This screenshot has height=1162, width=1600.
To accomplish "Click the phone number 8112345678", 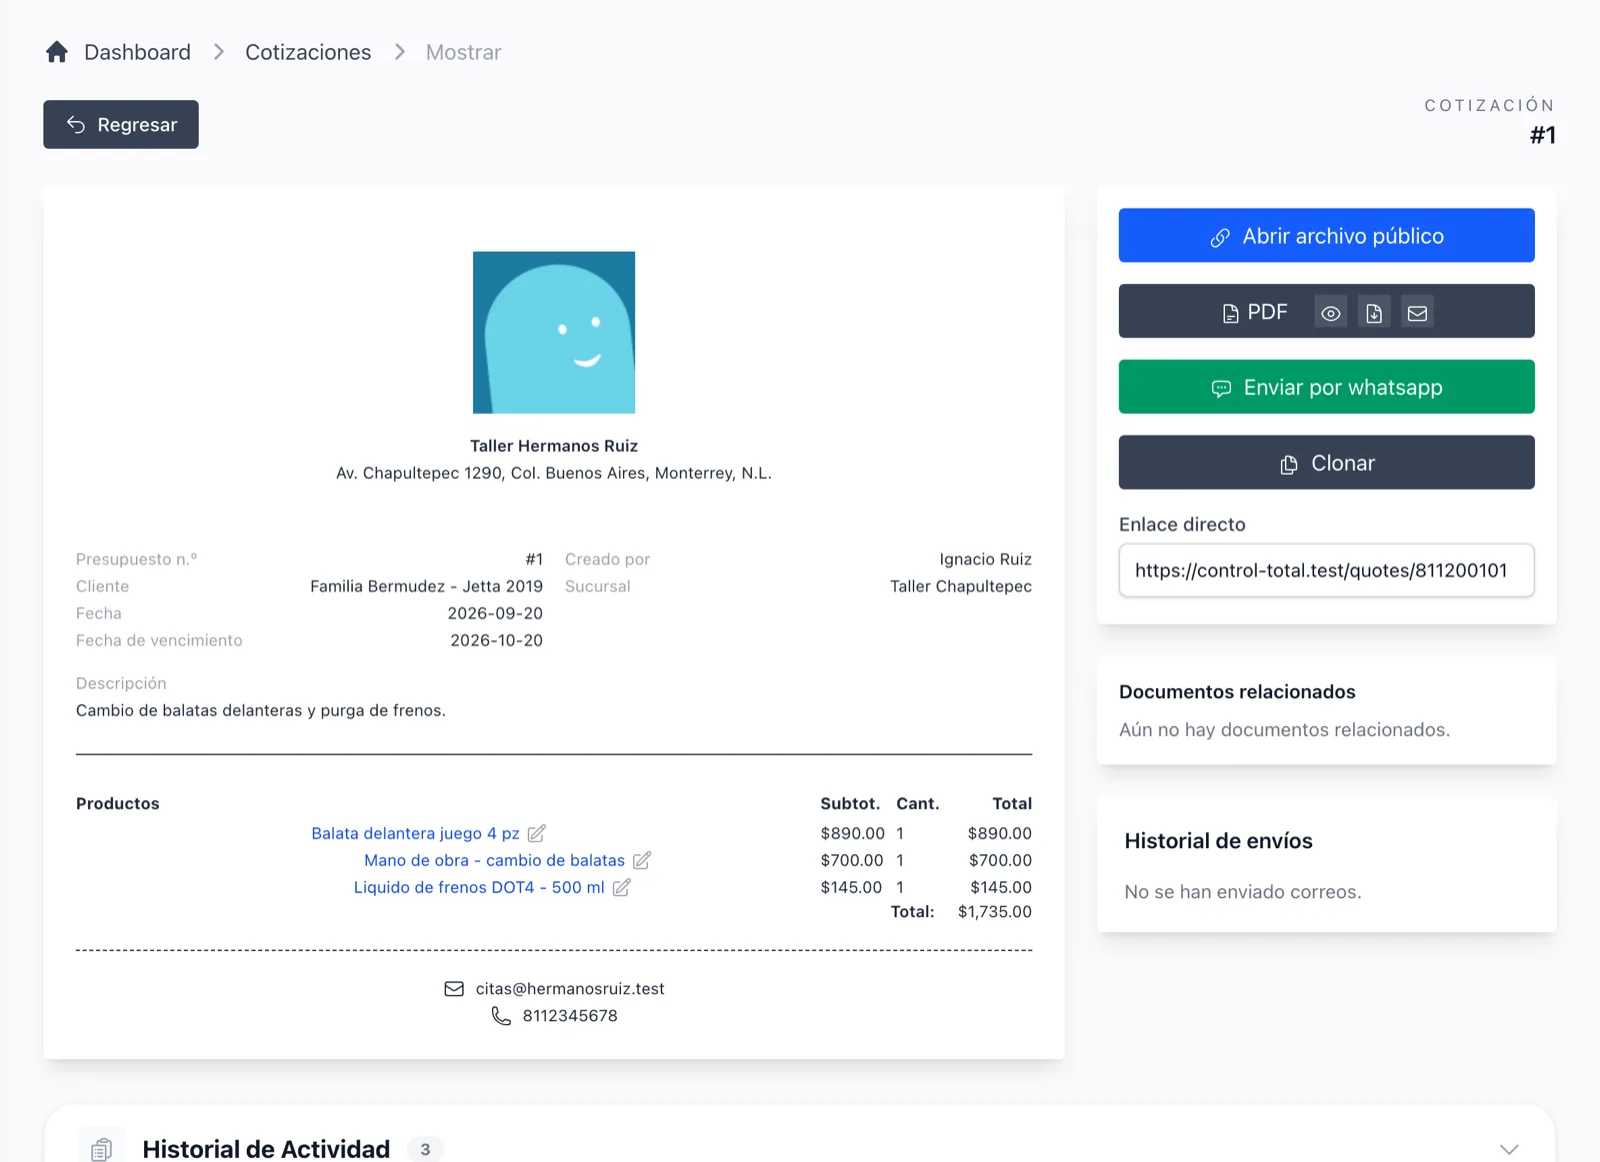I will pyautogui.click(x=570, y=1015).
